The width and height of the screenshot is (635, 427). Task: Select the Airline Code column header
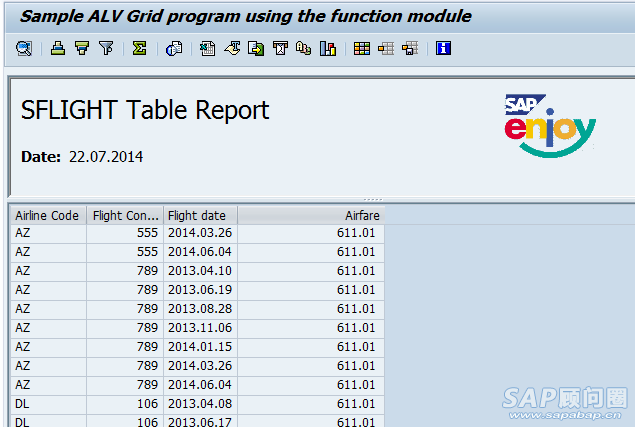[x=47, y=215]
